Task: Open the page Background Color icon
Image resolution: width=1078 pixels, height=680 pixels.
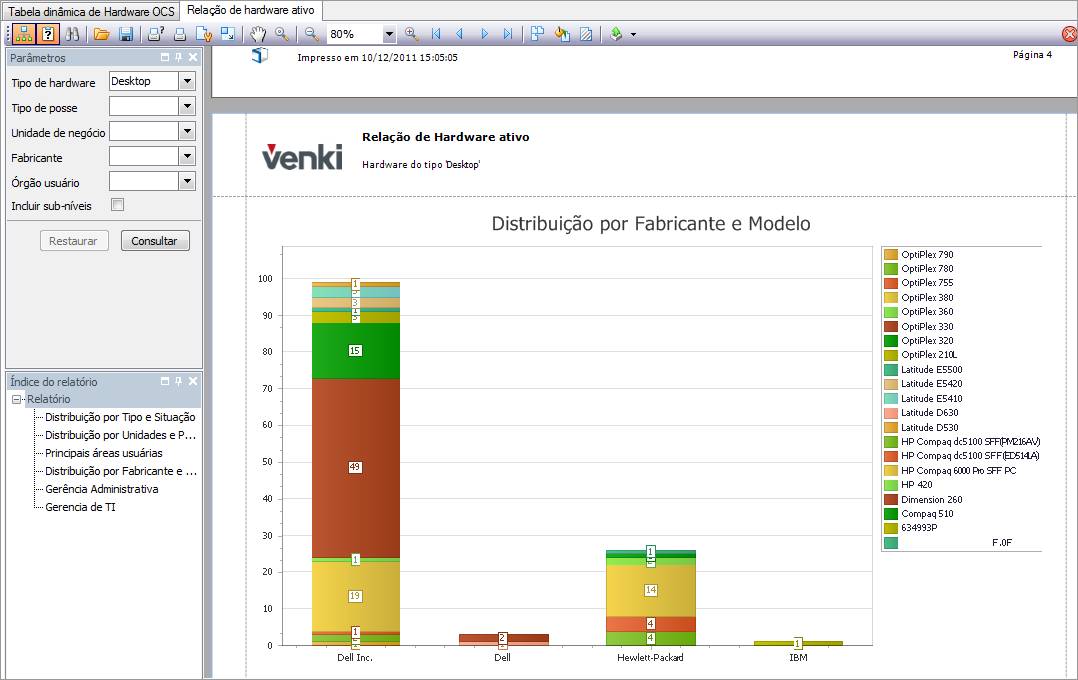Action: (x=562, y=34)
